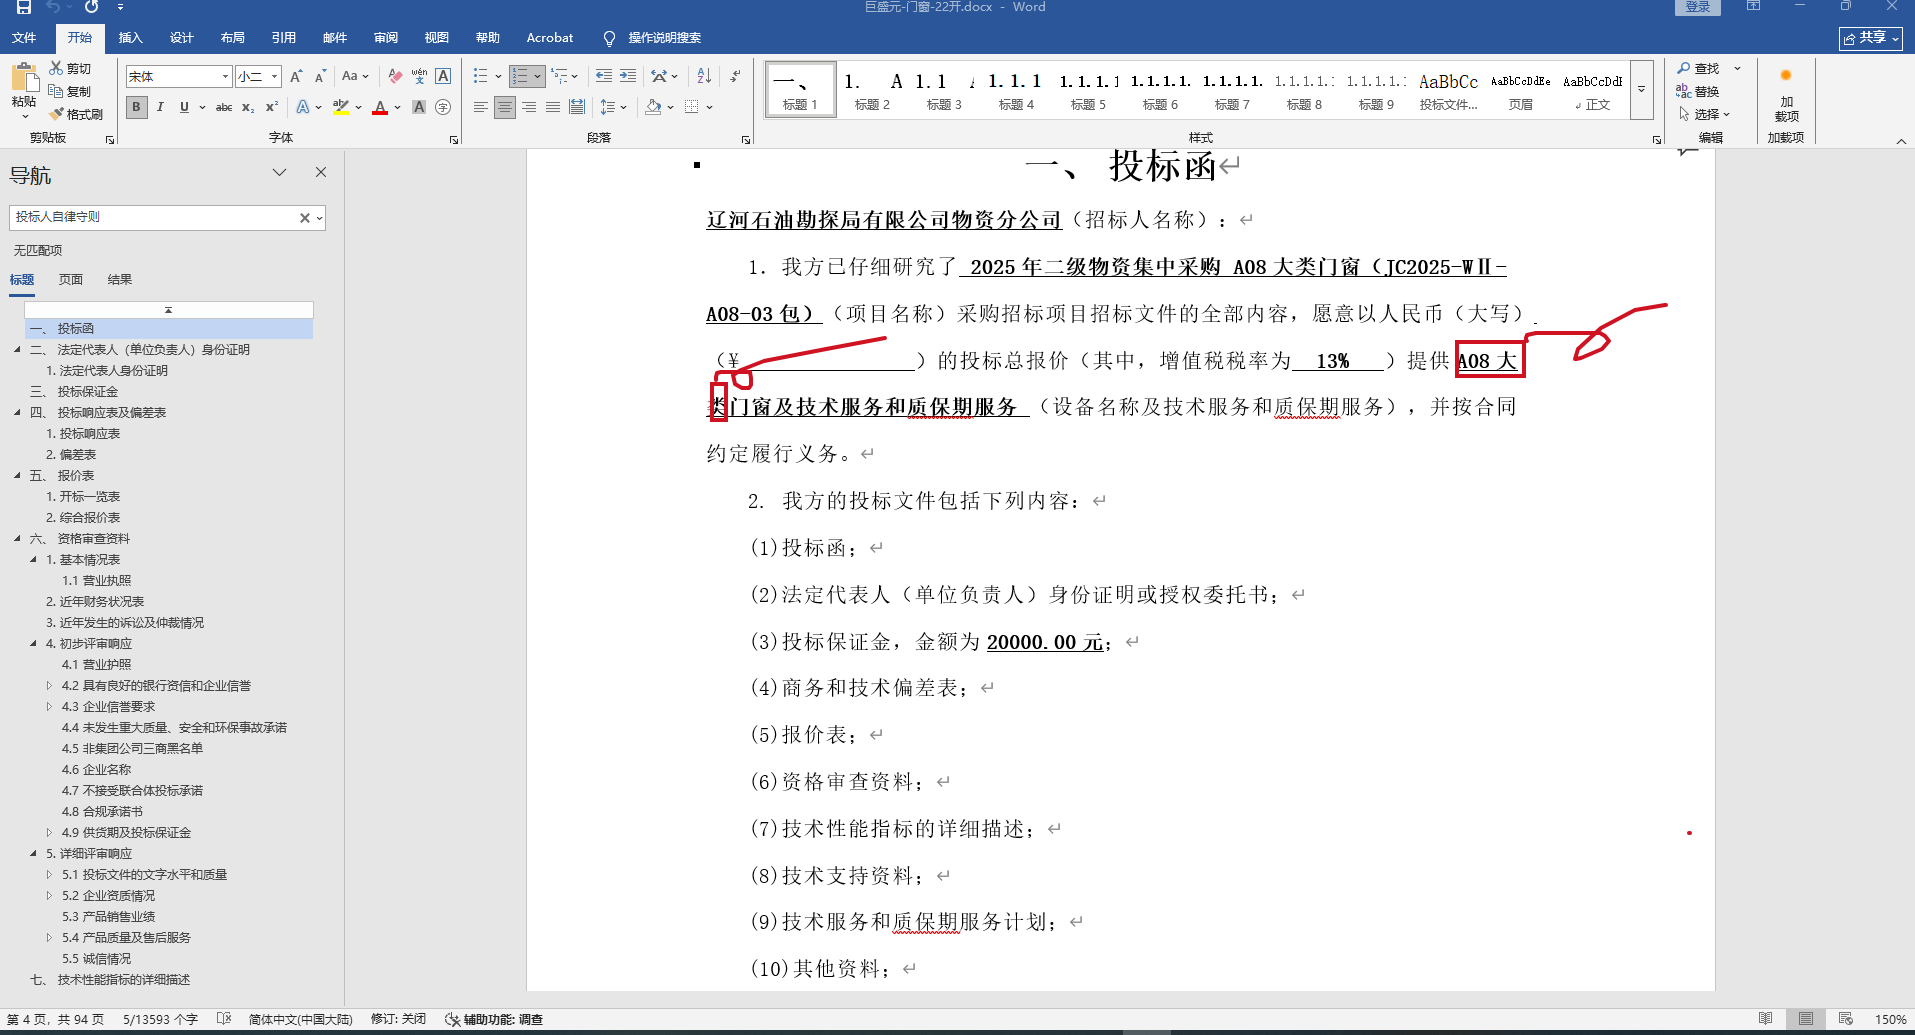
Task: Apply strikethrough (abc) formatting
Action: 224,107
